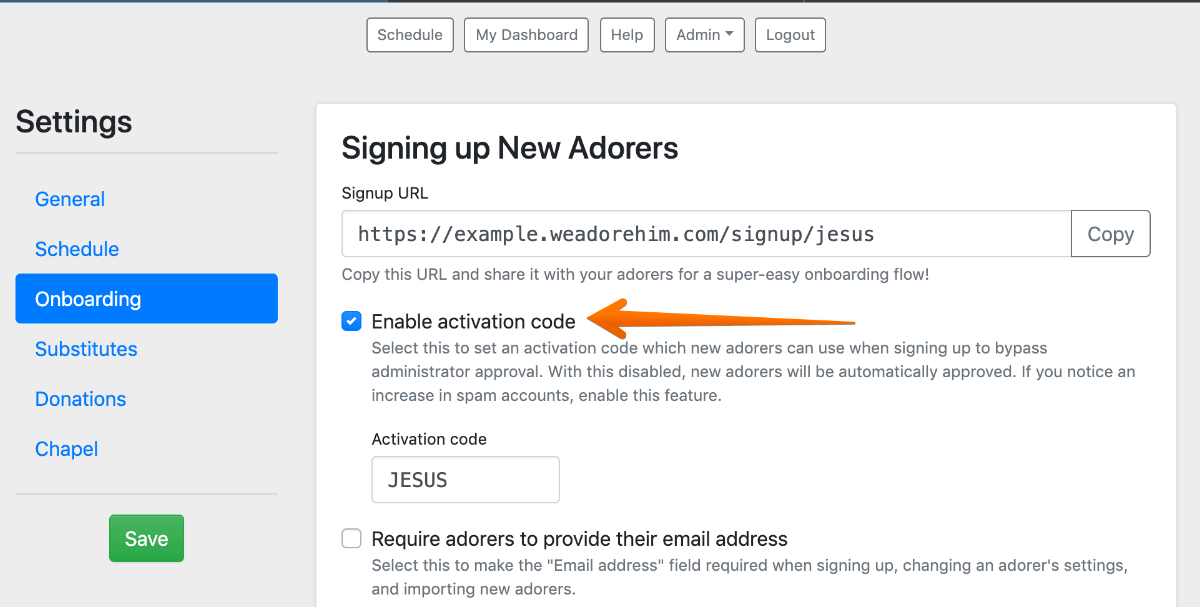Open the Admin dropdown menu

(704, 35)
